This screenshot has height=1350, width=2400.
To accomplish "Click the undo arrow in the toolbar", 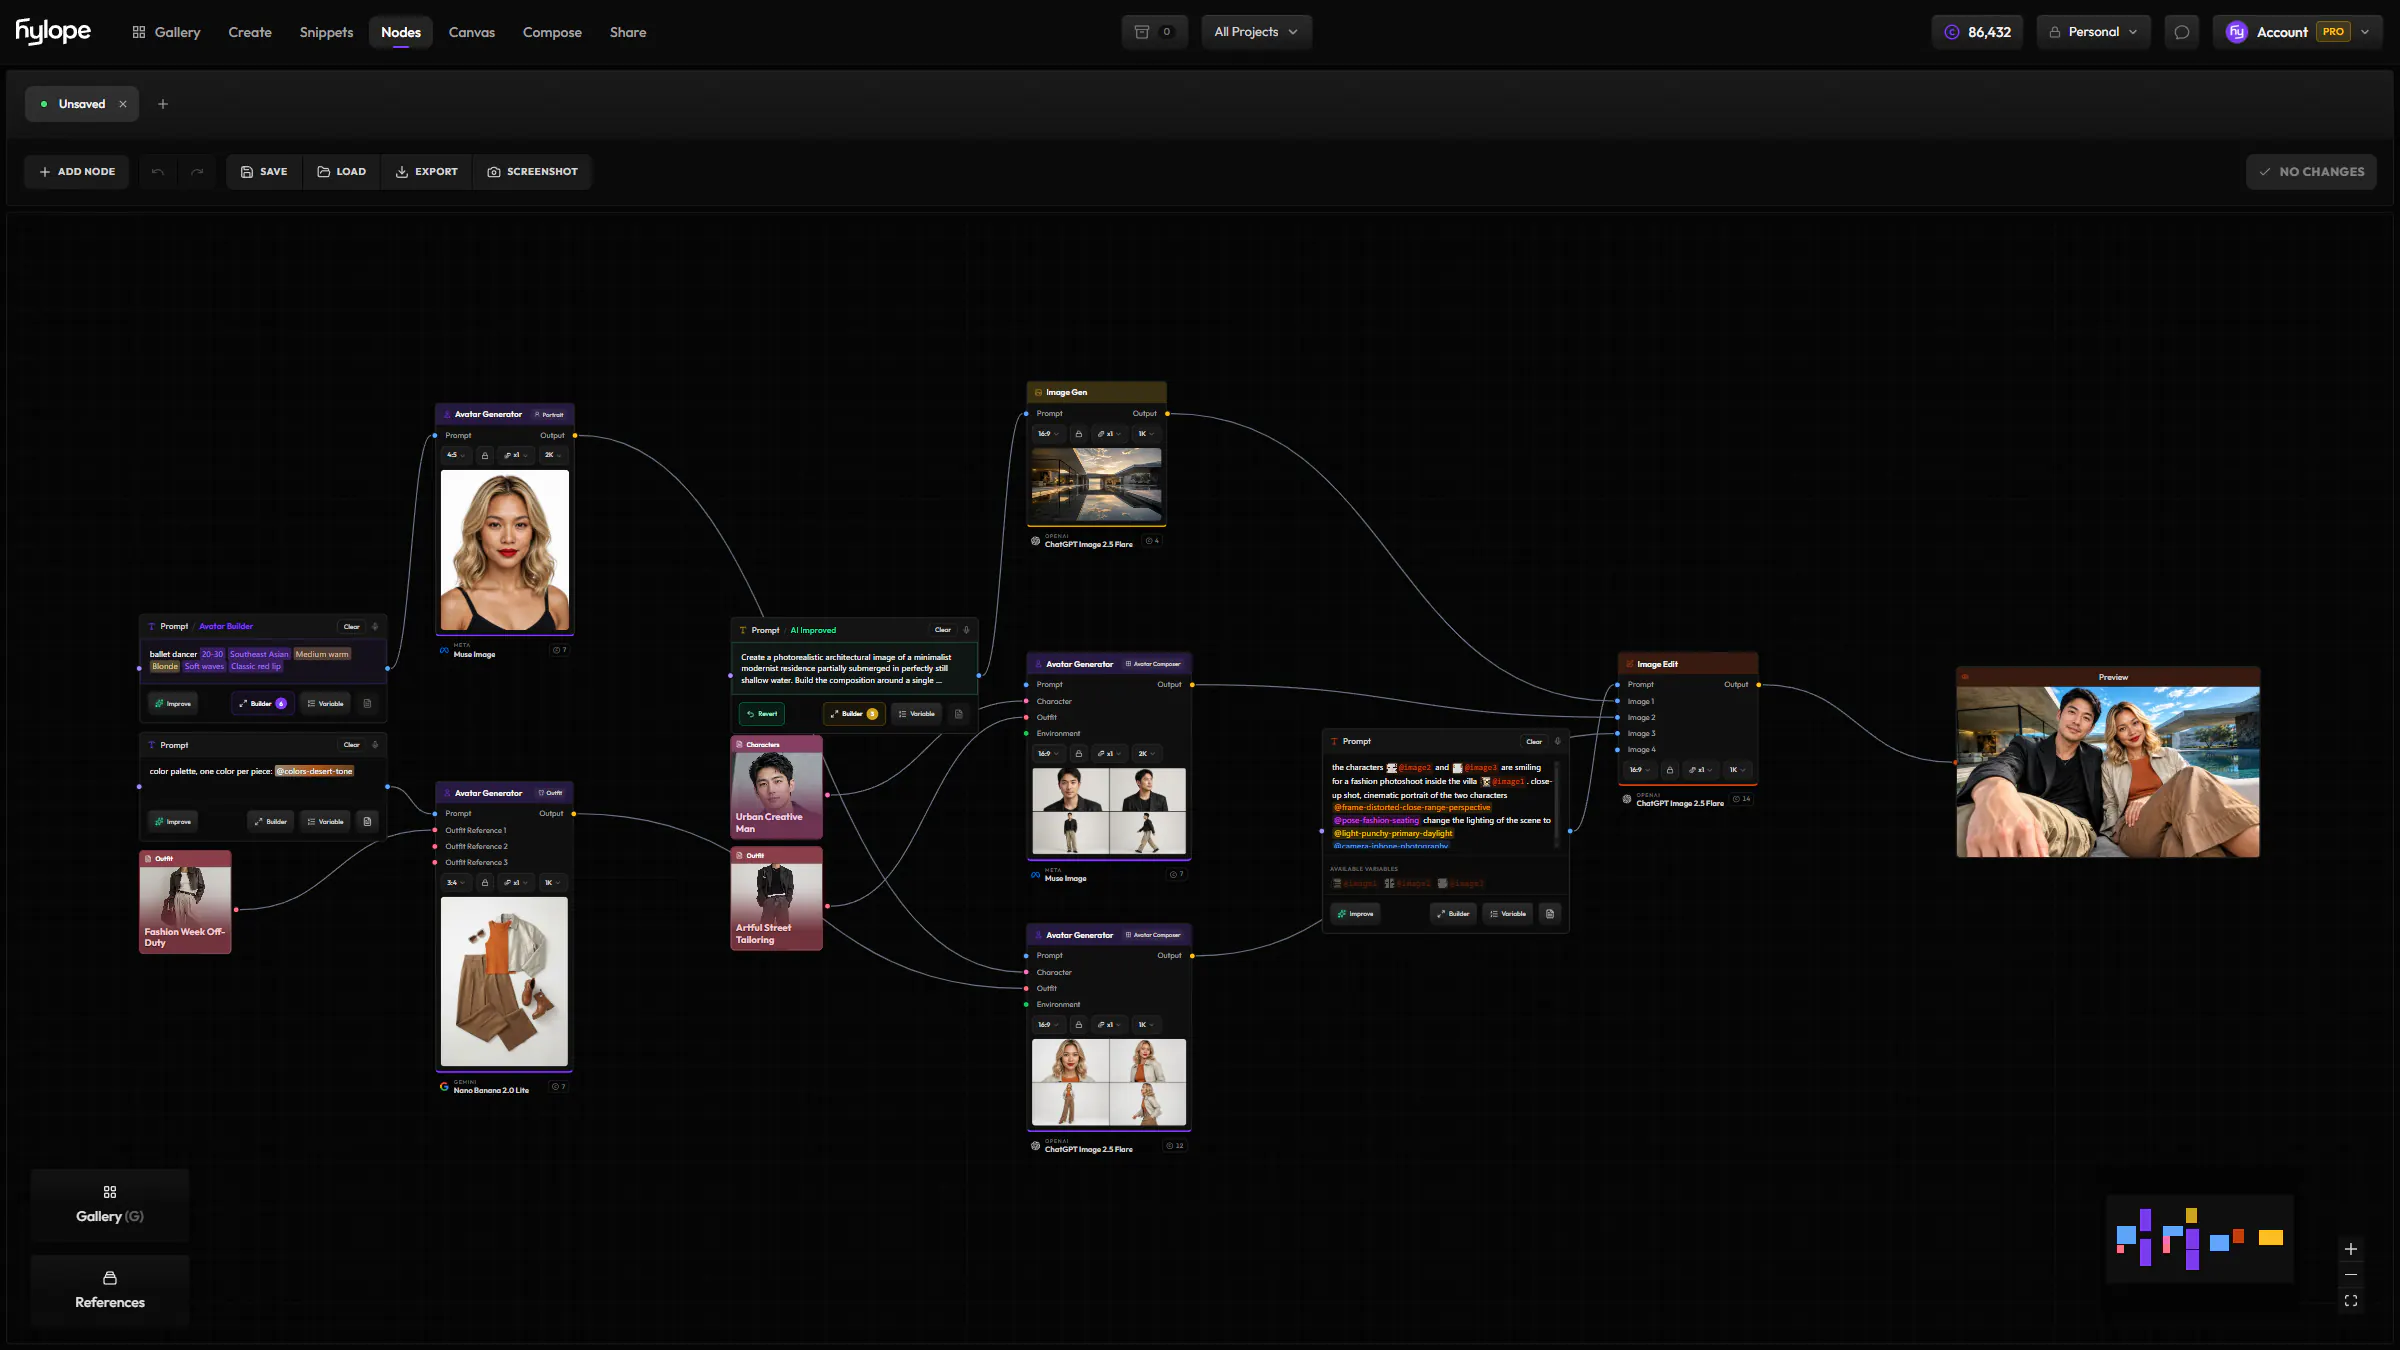I will click(158, 172).
